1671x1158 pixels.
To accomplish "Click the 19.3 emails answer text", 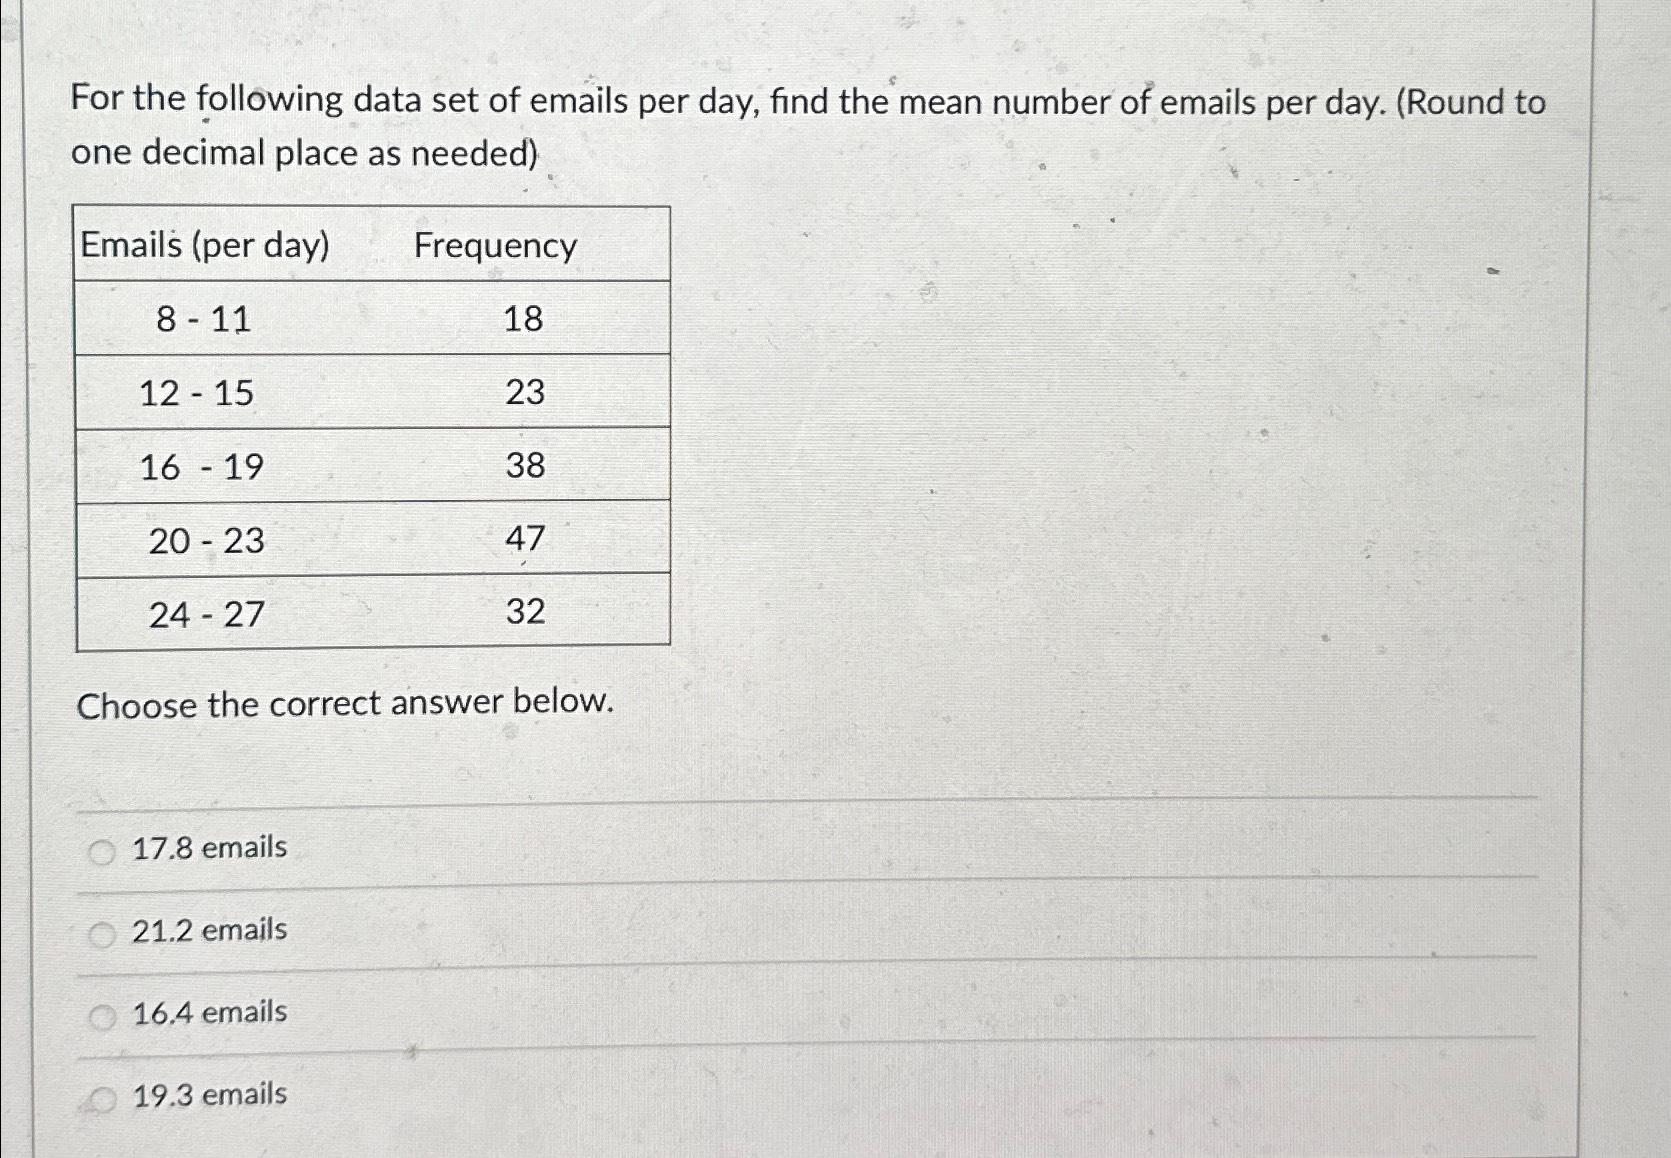I will (209, 1095).
